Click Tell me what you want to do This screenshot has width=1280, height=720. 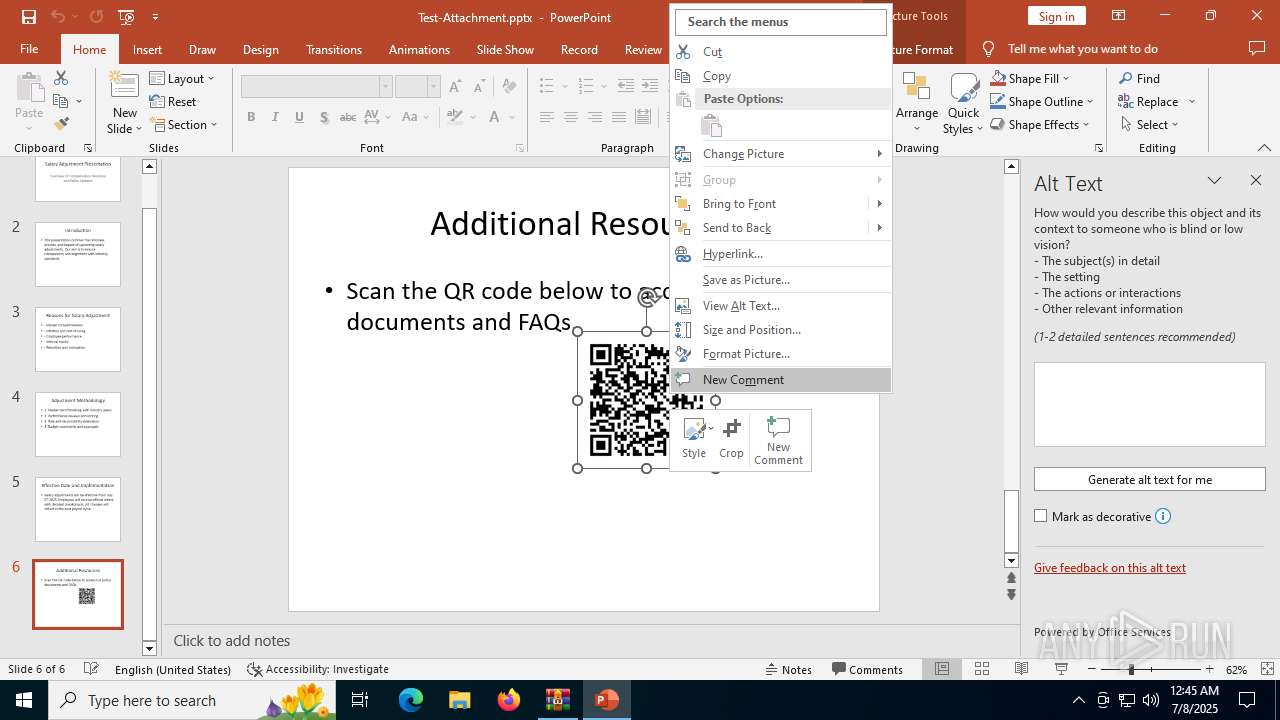coord(1083,49)
